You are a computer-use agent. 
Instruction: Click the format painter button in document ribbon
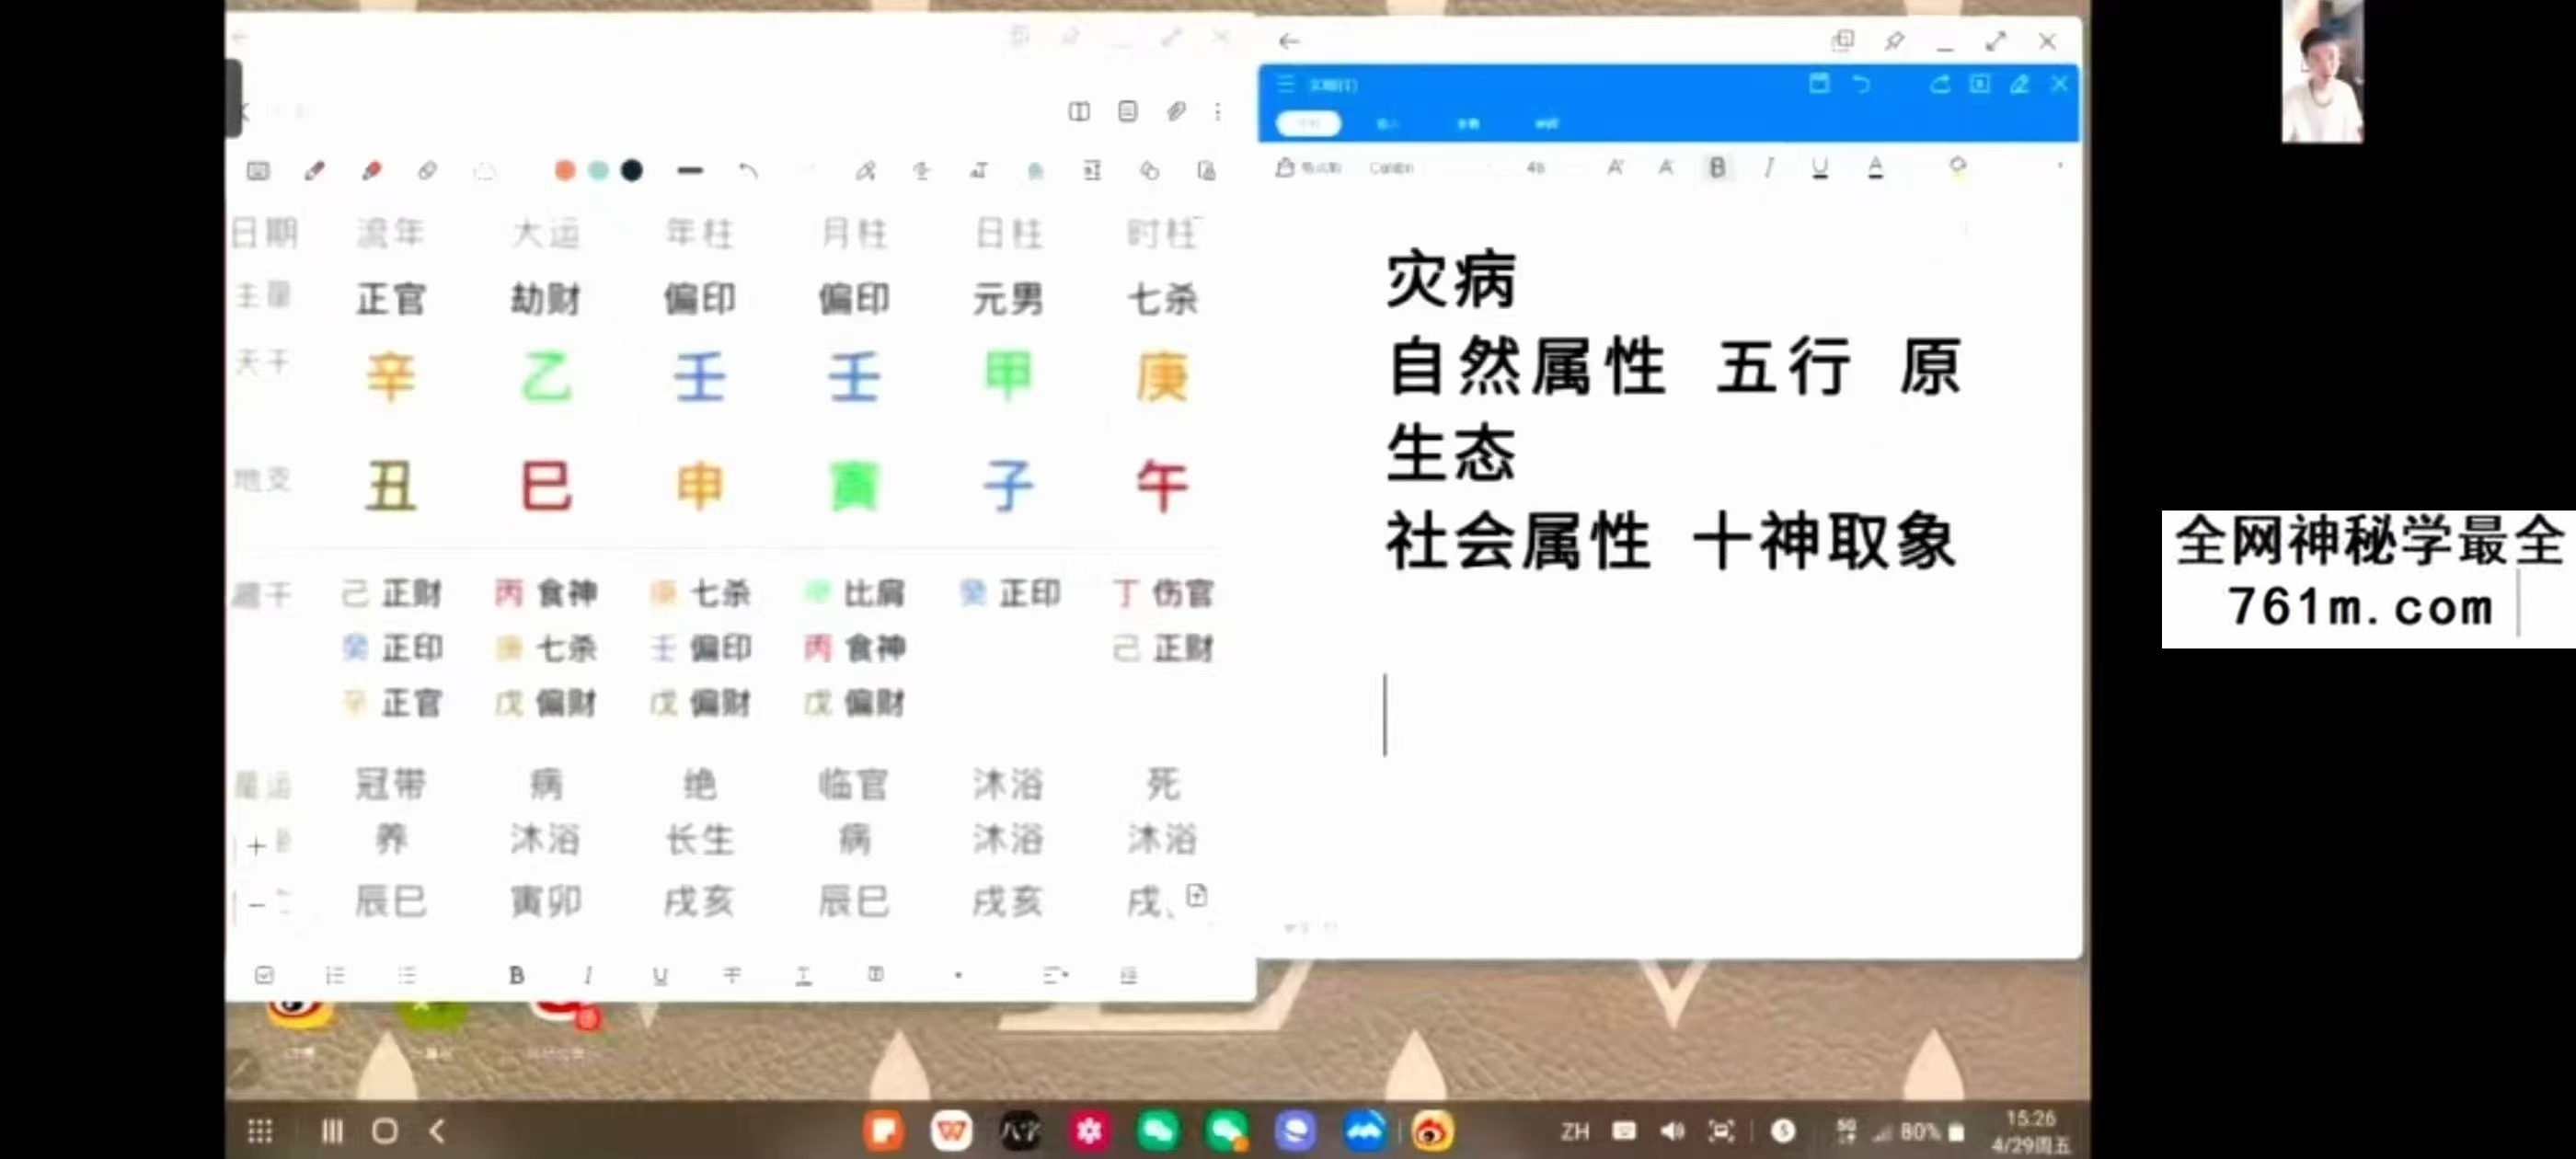click(x=1308, y=168)
